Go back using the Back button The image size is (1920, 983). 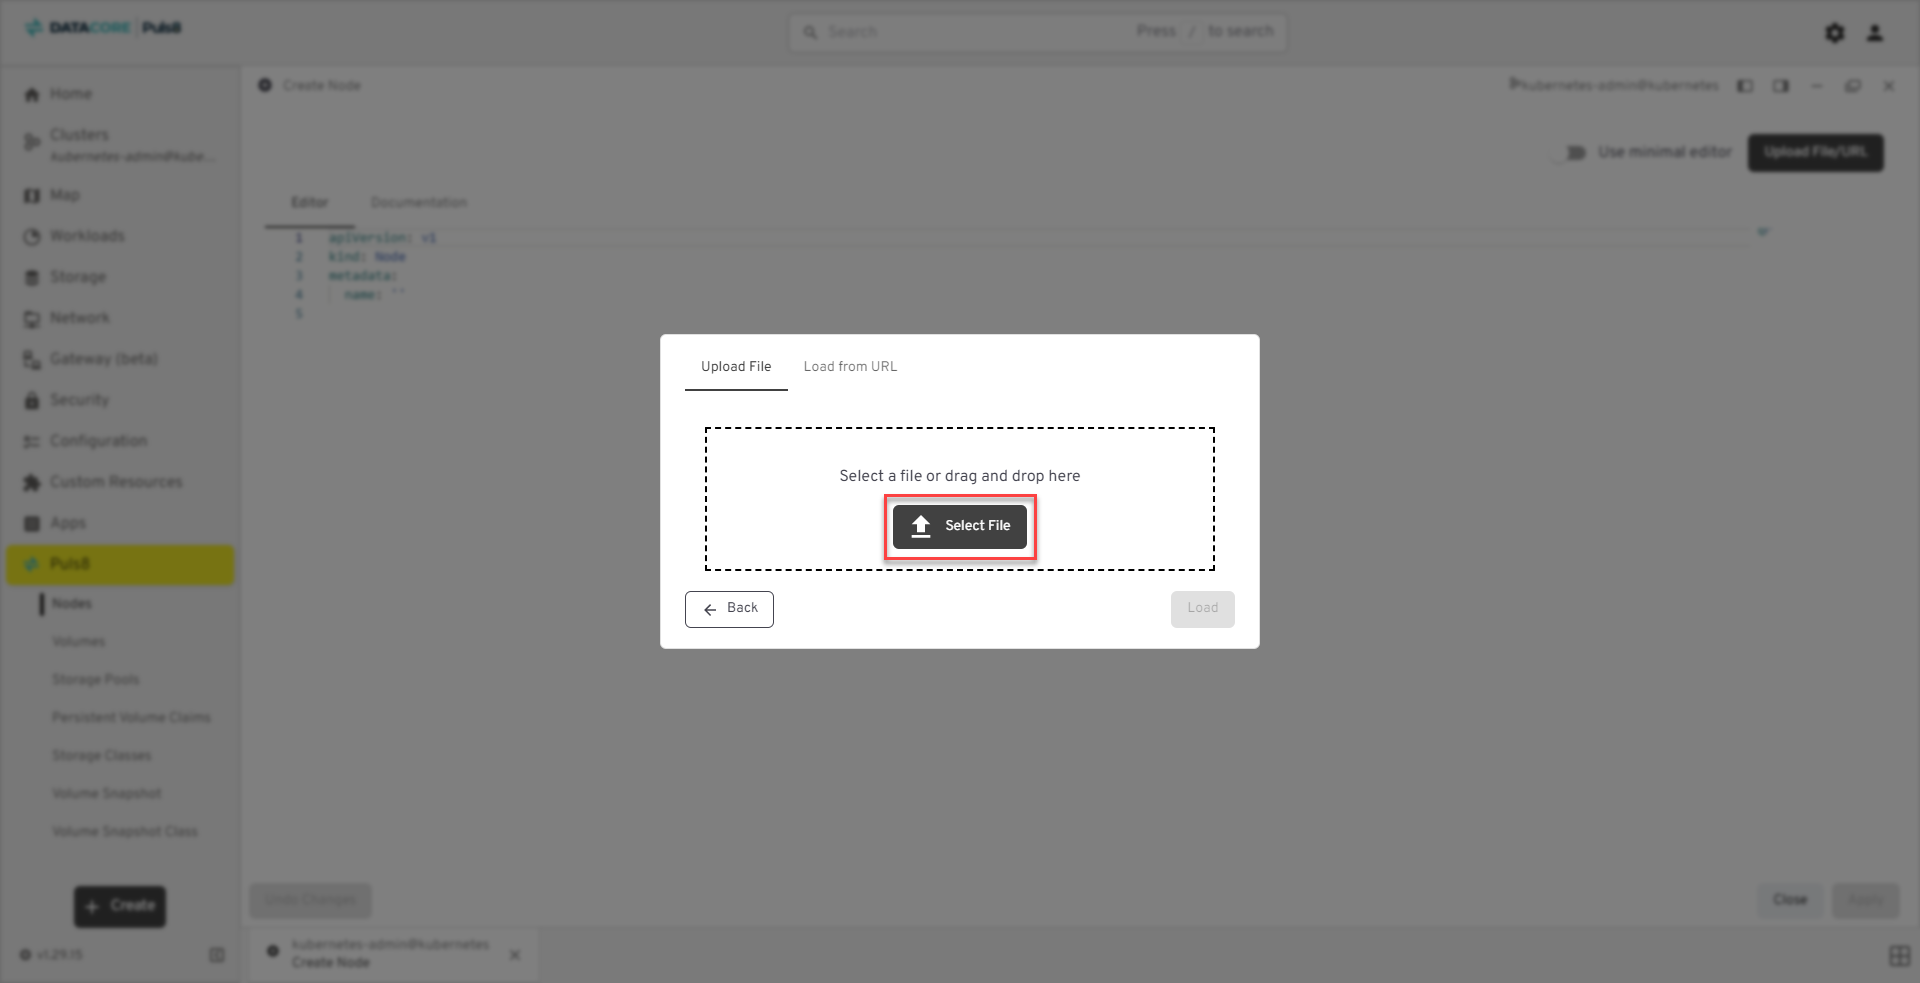coord(729,609)
